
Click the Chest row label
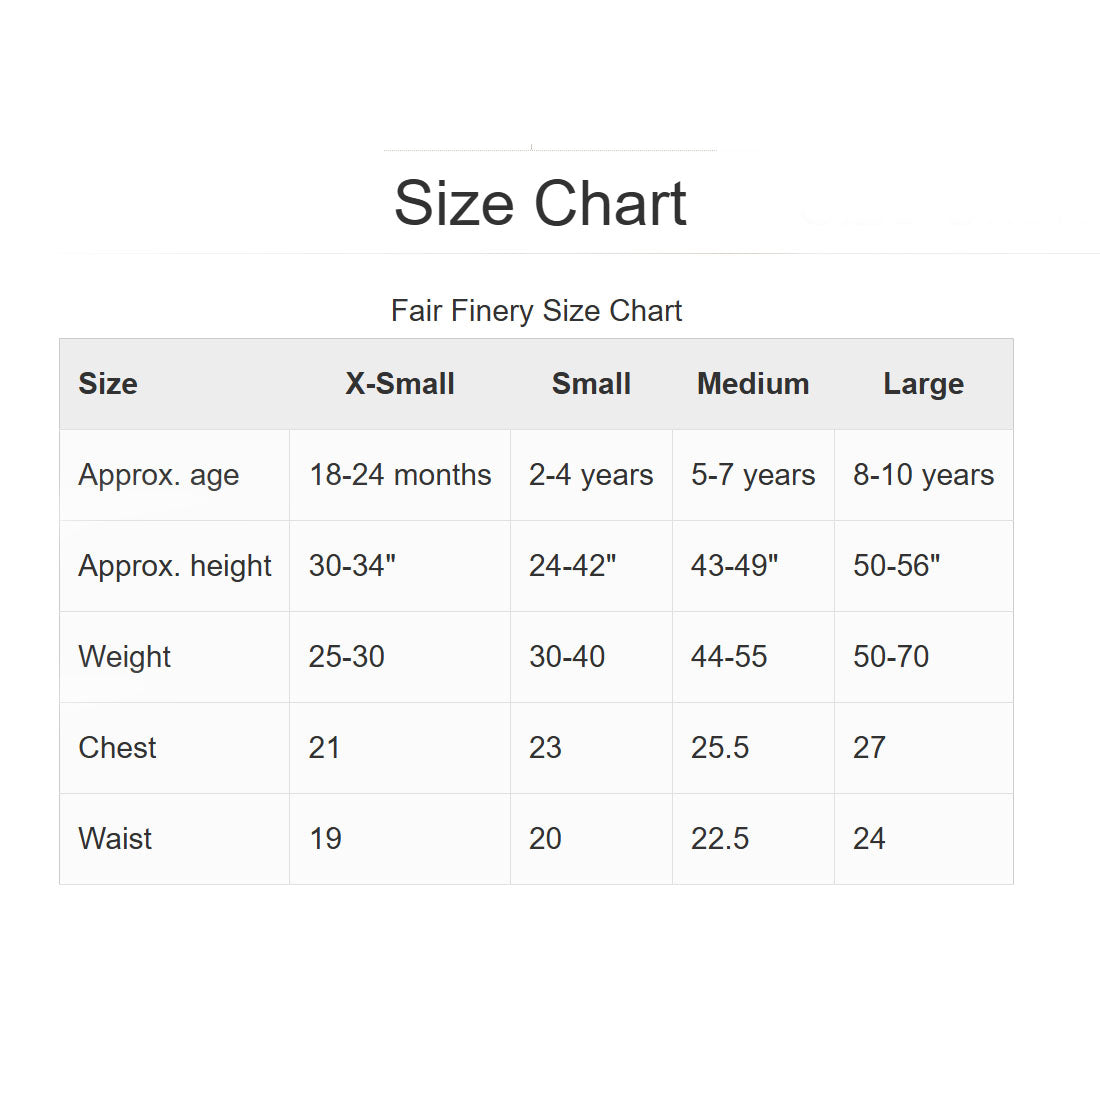click(118, 748)
